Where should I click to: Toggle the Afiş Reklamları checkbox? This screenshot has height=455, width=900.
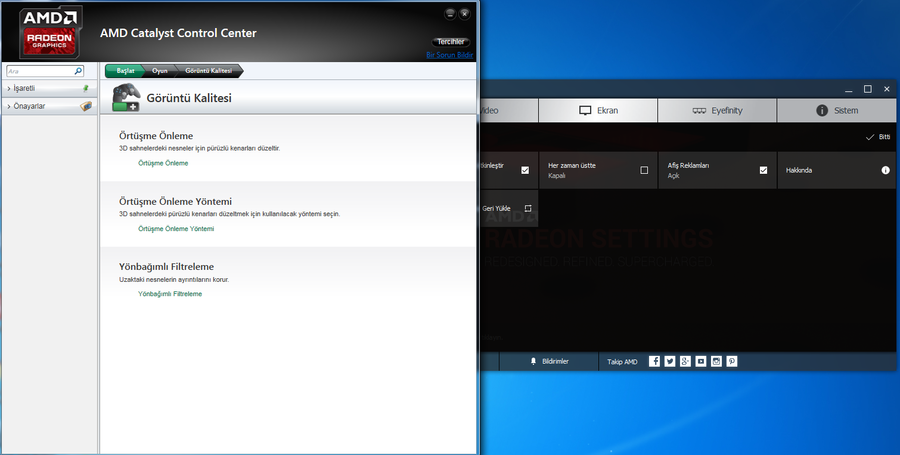click(763, 170)
